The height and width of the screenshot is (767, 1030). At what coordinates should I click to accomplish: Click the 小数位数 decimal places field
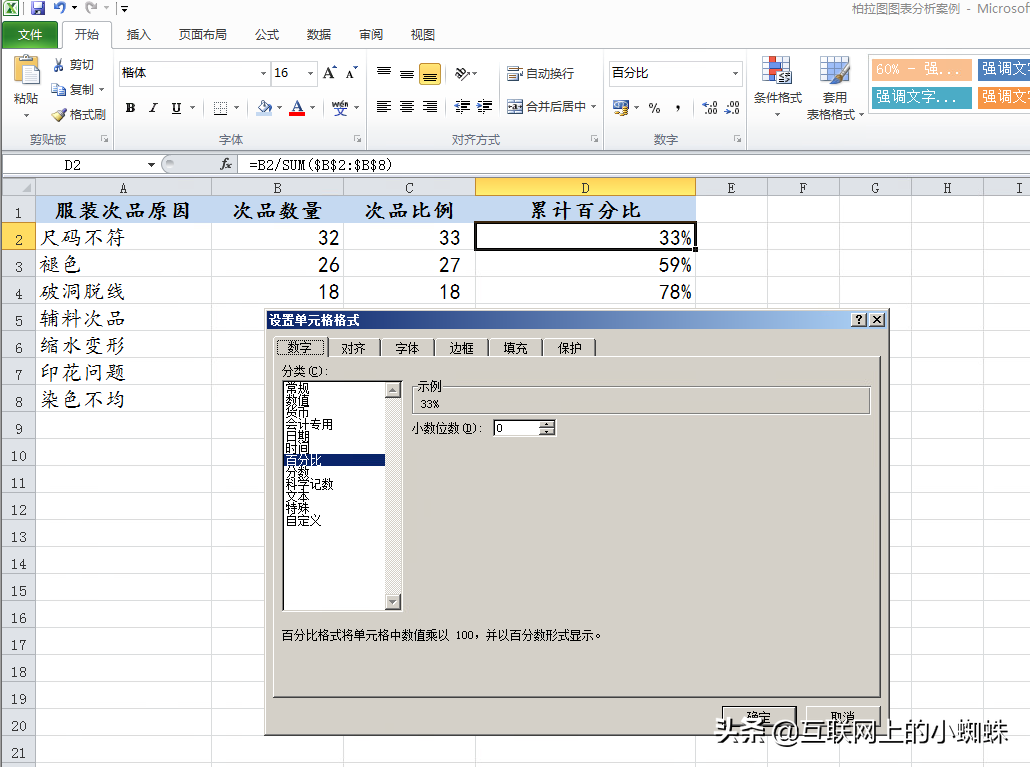[516, 428]
